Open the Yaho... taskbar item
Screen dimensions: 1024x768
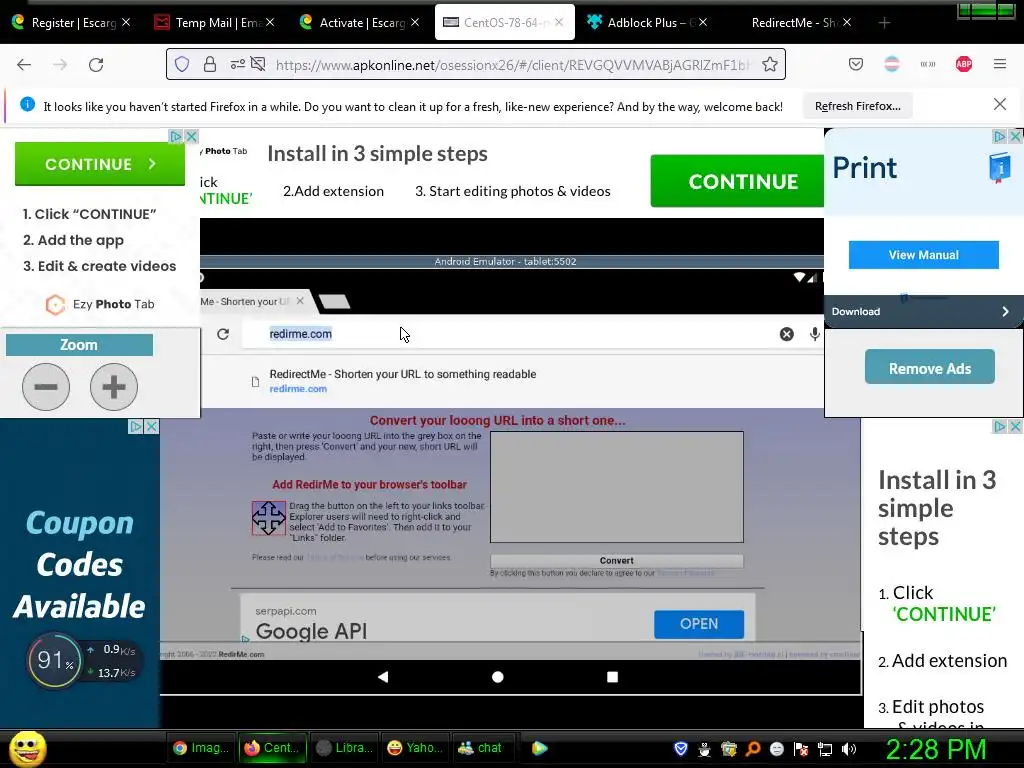click(x=415, y=748)
